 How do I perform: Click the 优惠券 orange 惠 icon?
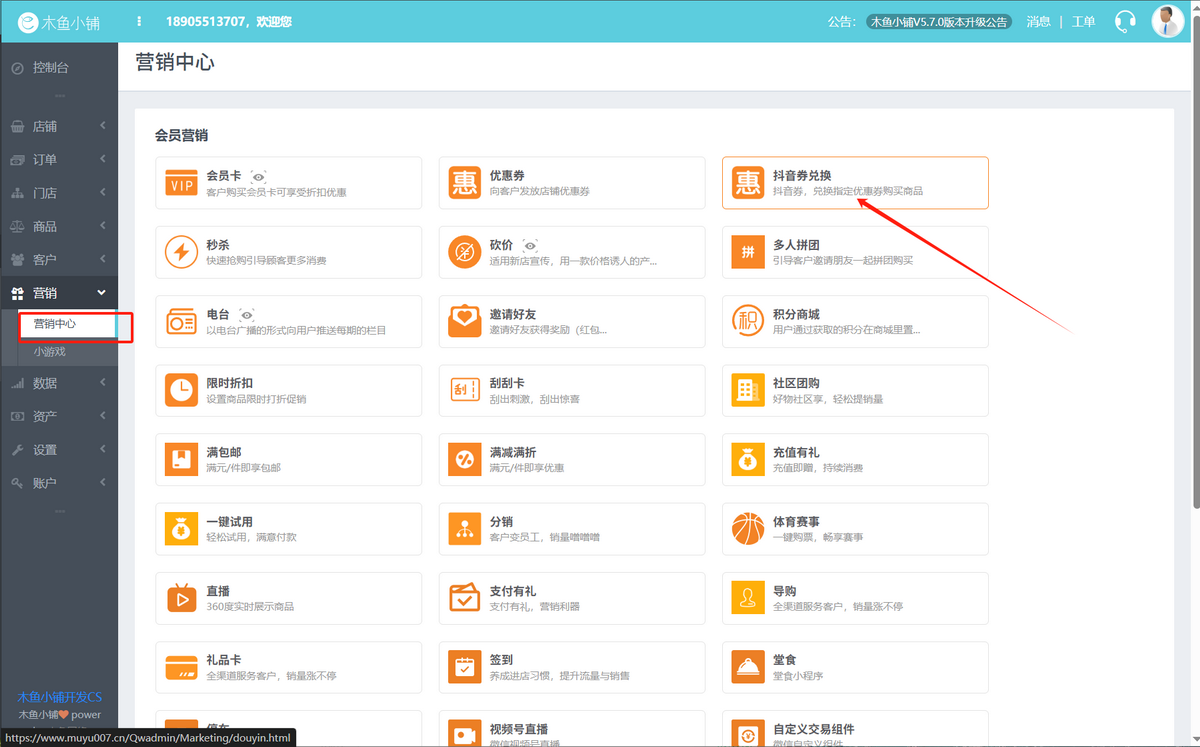465,183
